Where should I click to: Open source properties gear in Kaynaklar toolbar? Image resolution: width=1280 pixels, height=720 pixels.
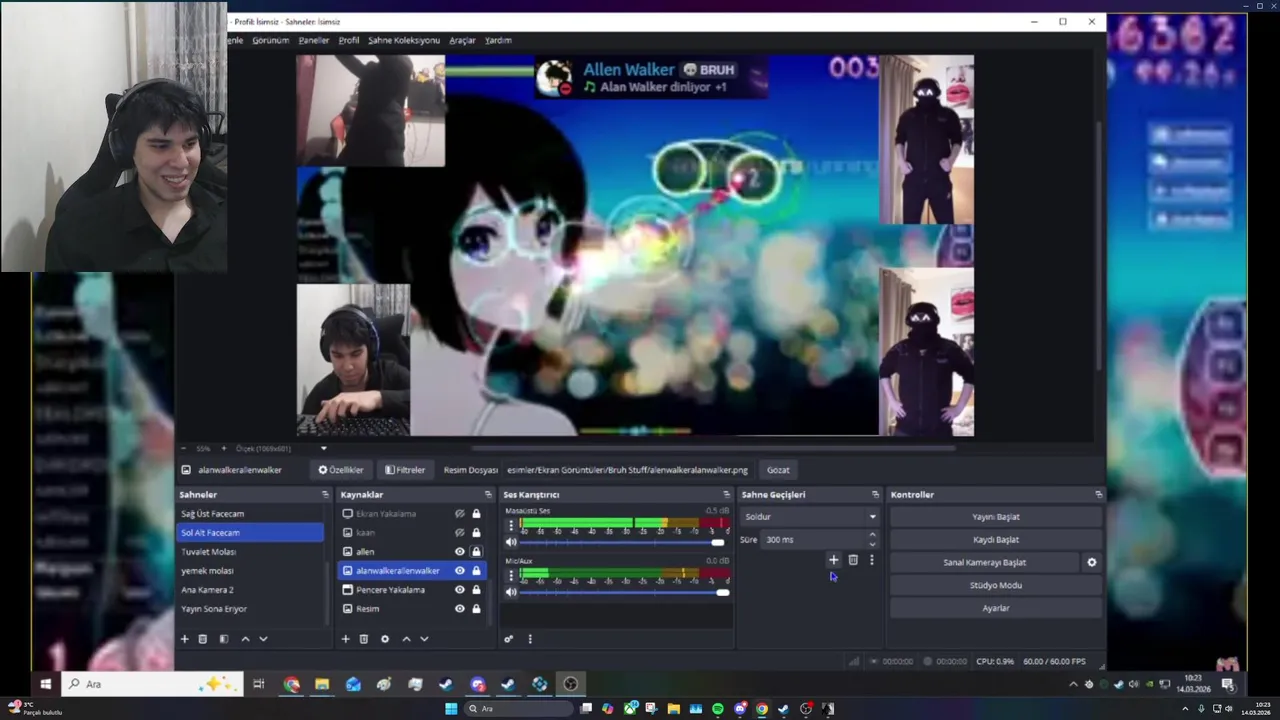(385, 639)
